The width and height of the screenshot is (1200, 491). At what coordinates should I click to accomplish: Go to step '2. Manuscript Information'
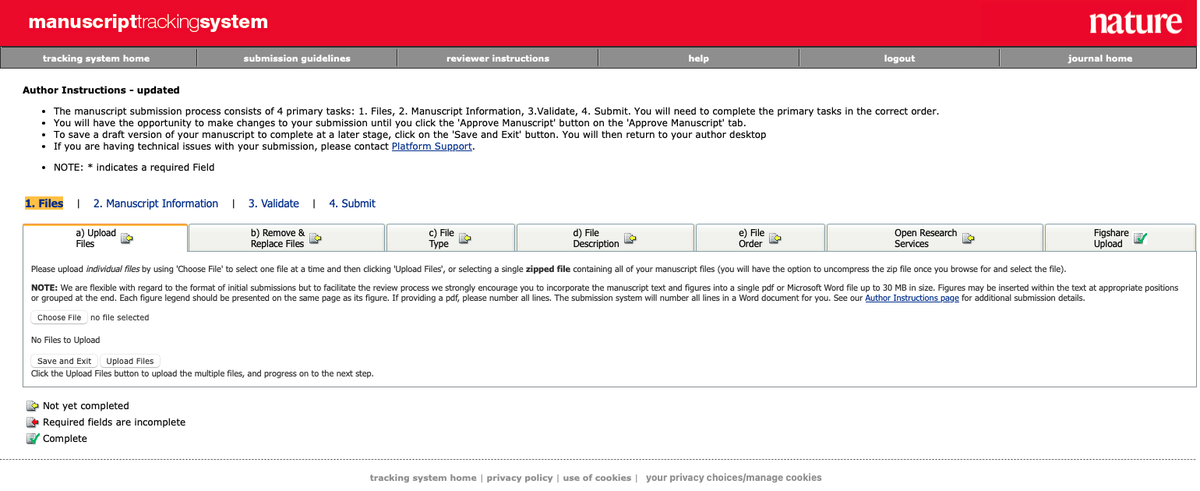(x=155, y=203)
